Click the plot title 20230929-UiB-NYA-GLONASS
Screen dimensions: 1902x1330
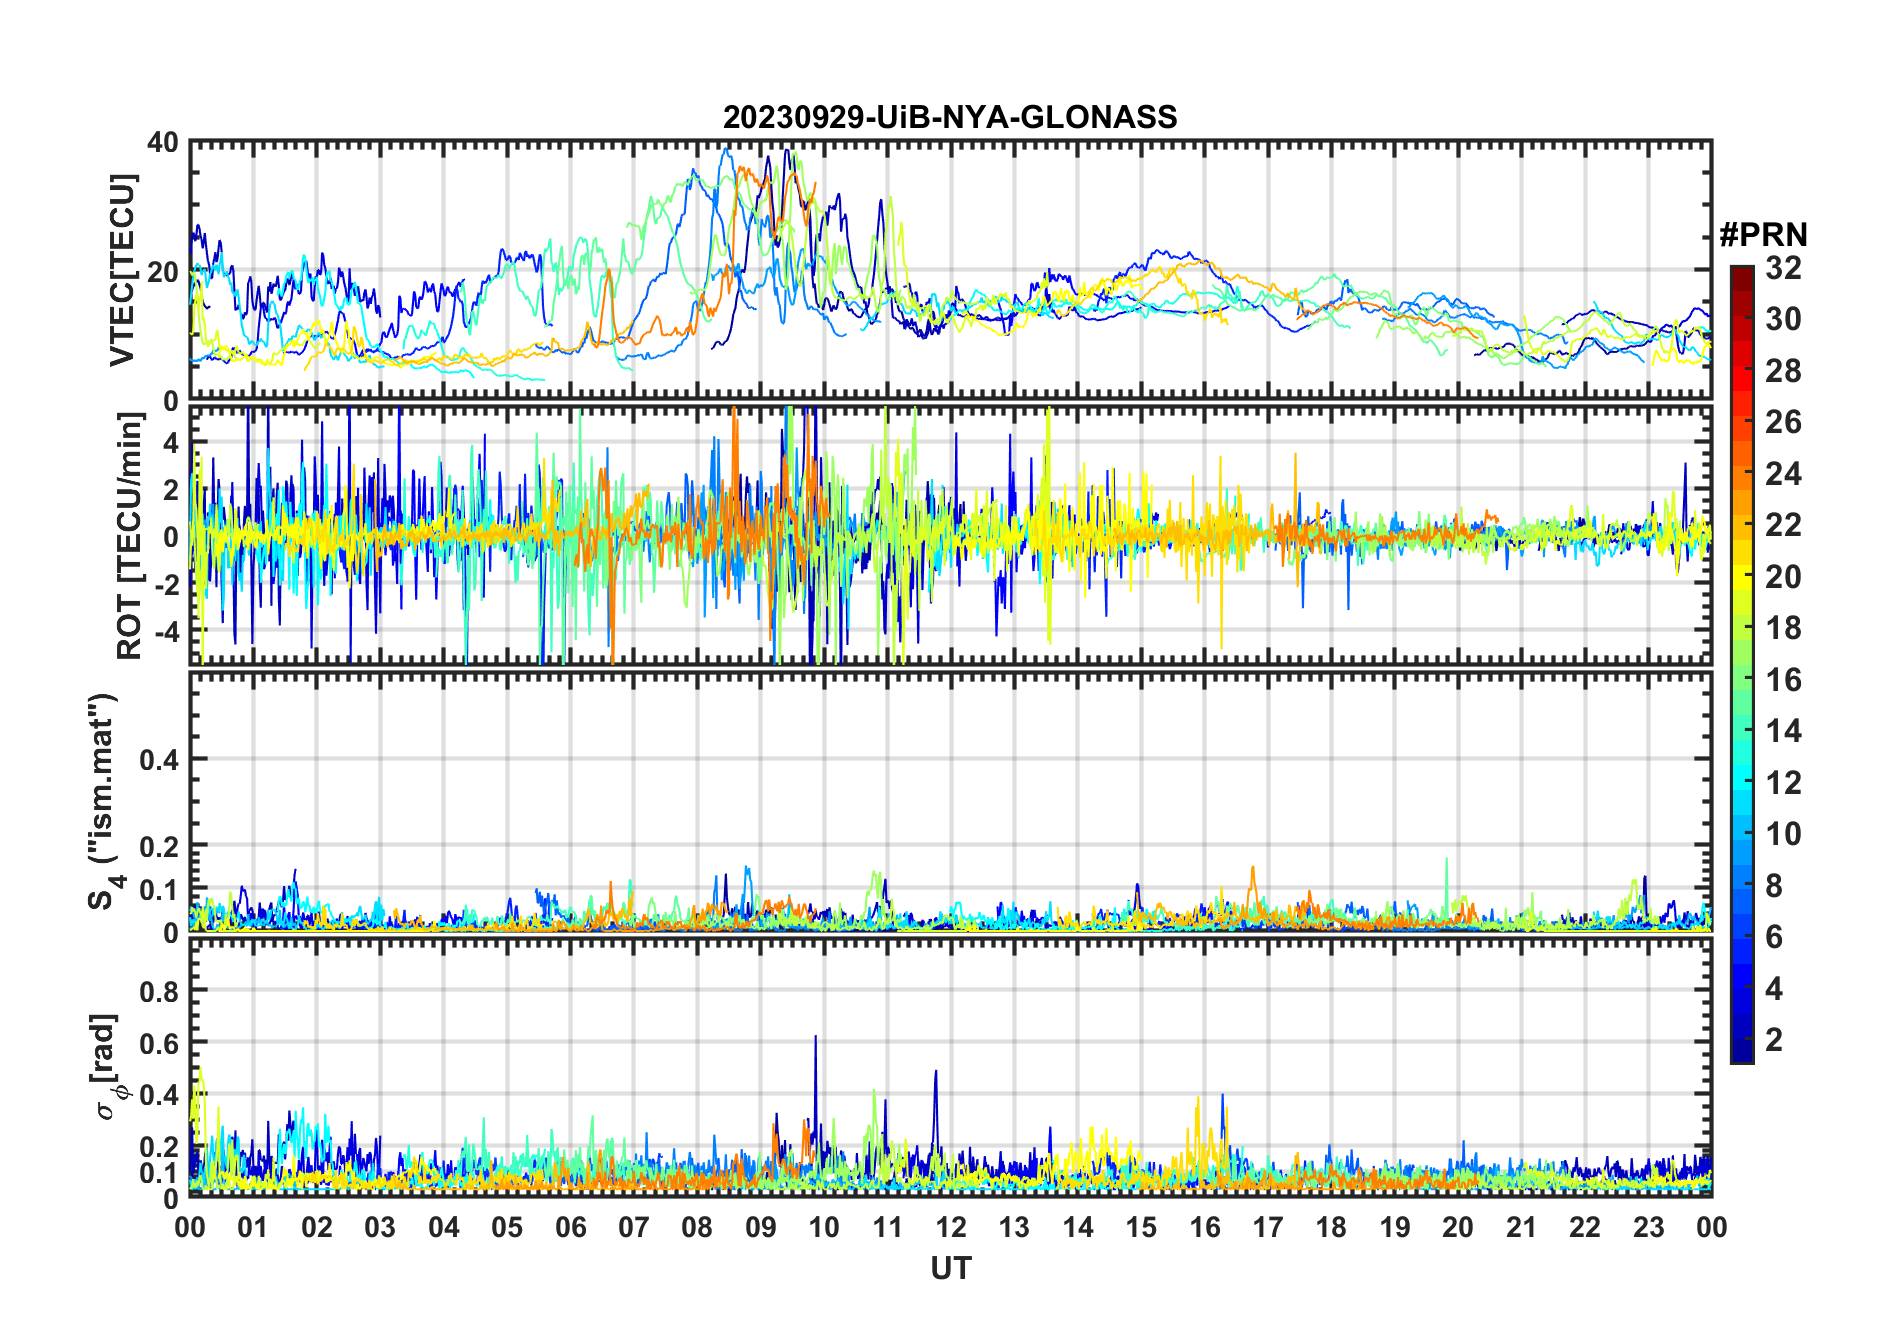click(950, 118)
